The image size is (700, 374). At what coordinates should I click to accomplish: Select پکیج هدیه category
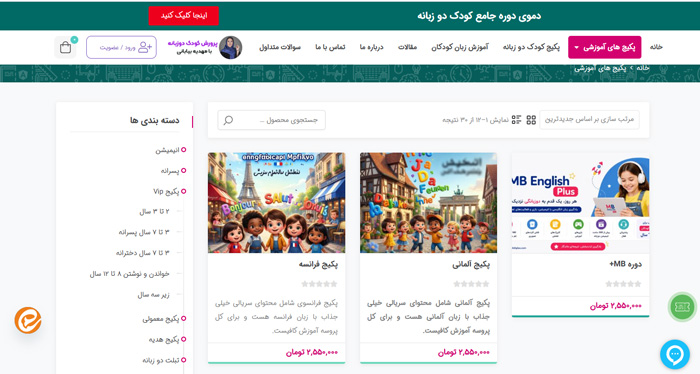tap(164, 339)
